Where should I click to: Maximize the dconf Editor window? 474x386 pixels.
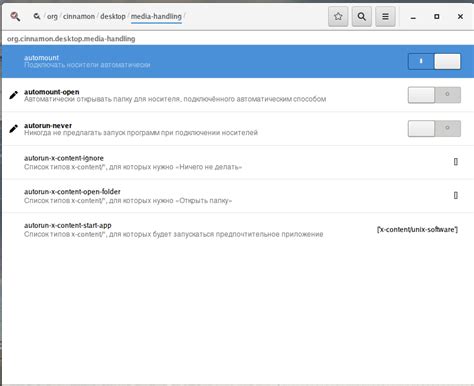click(437, 16)
